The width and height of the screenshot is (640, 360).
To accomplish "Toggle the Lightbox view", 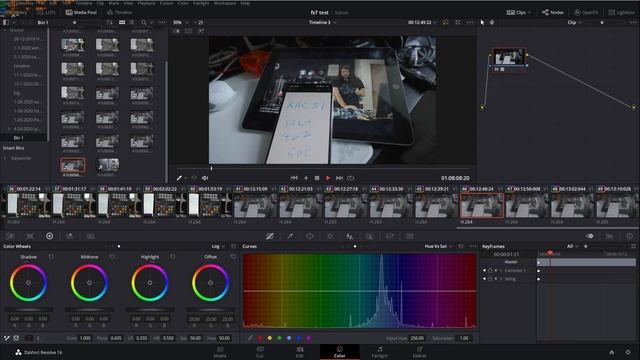I will tap(621, 12).
